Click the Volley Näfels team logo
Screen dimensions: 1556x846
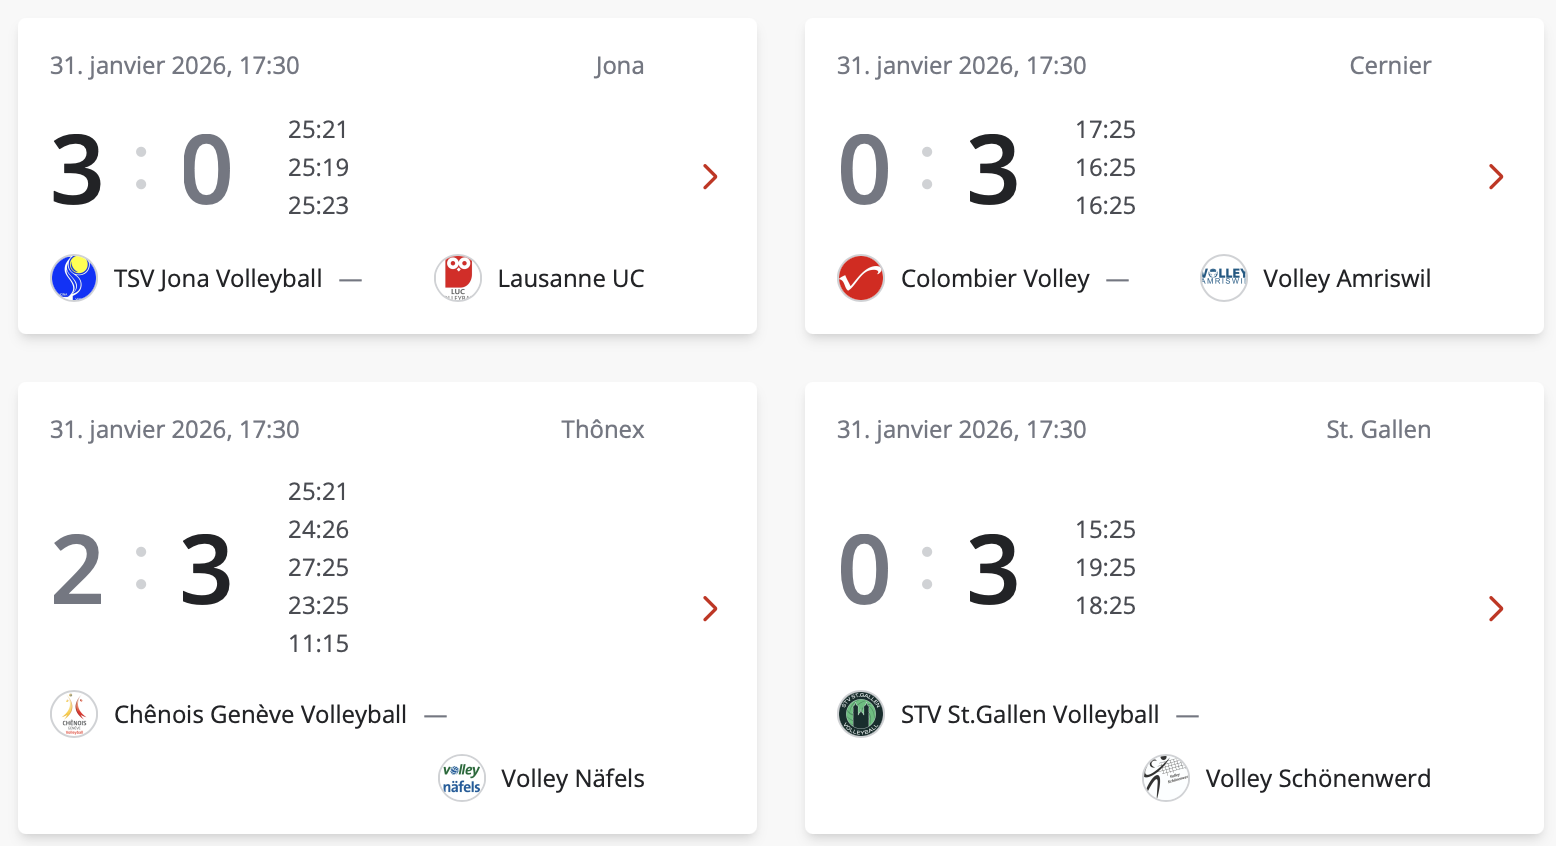click(462, 778)
